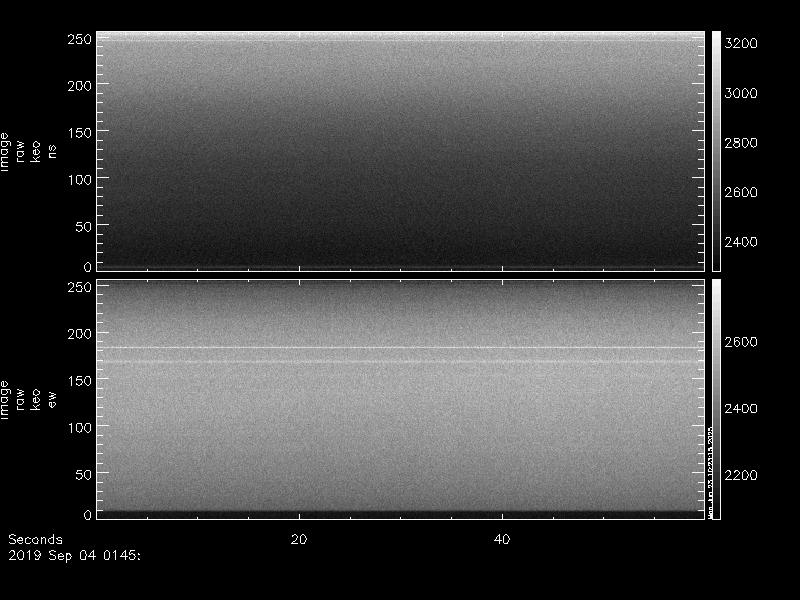This screenshot has height=600, width=800.
Task: Click the bottom plot '150' y-axis label
Action: 80,381
